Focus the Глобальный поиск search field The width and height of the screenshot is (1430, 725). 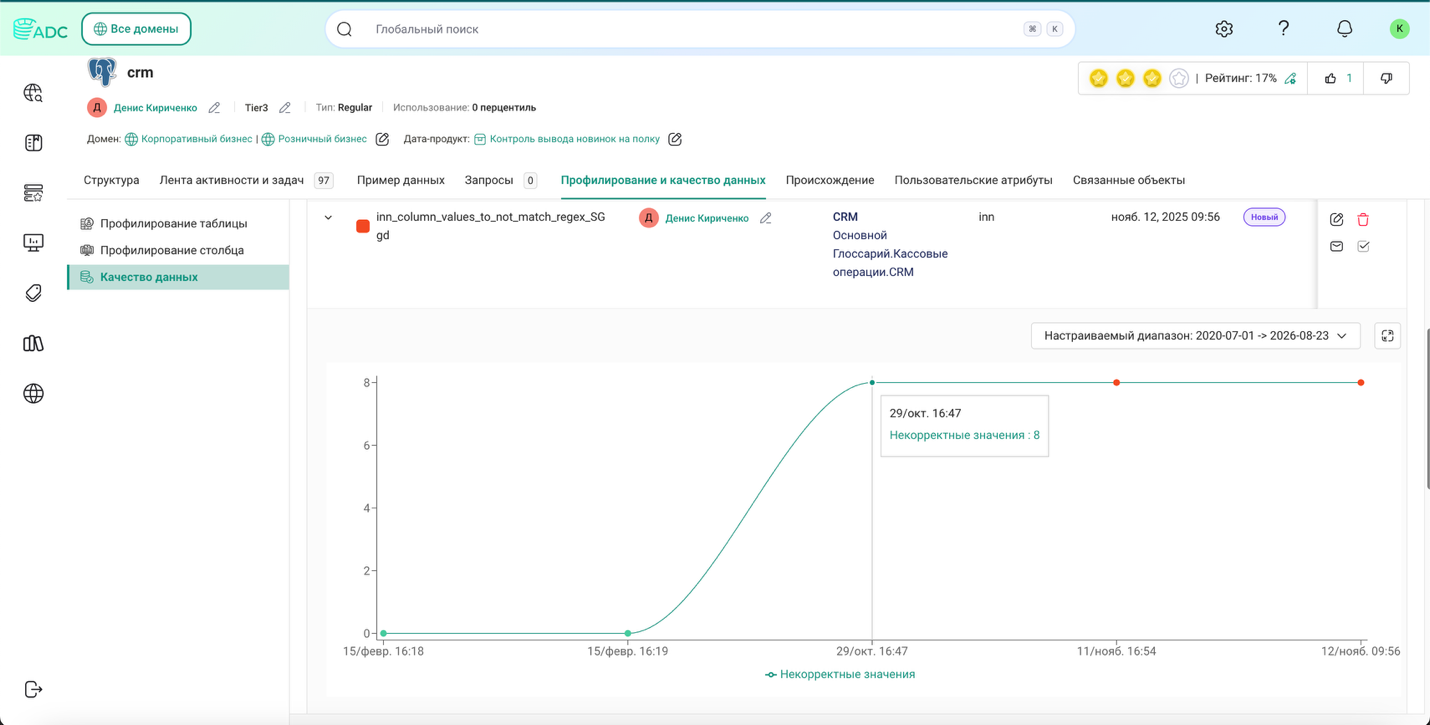(700, 29)
